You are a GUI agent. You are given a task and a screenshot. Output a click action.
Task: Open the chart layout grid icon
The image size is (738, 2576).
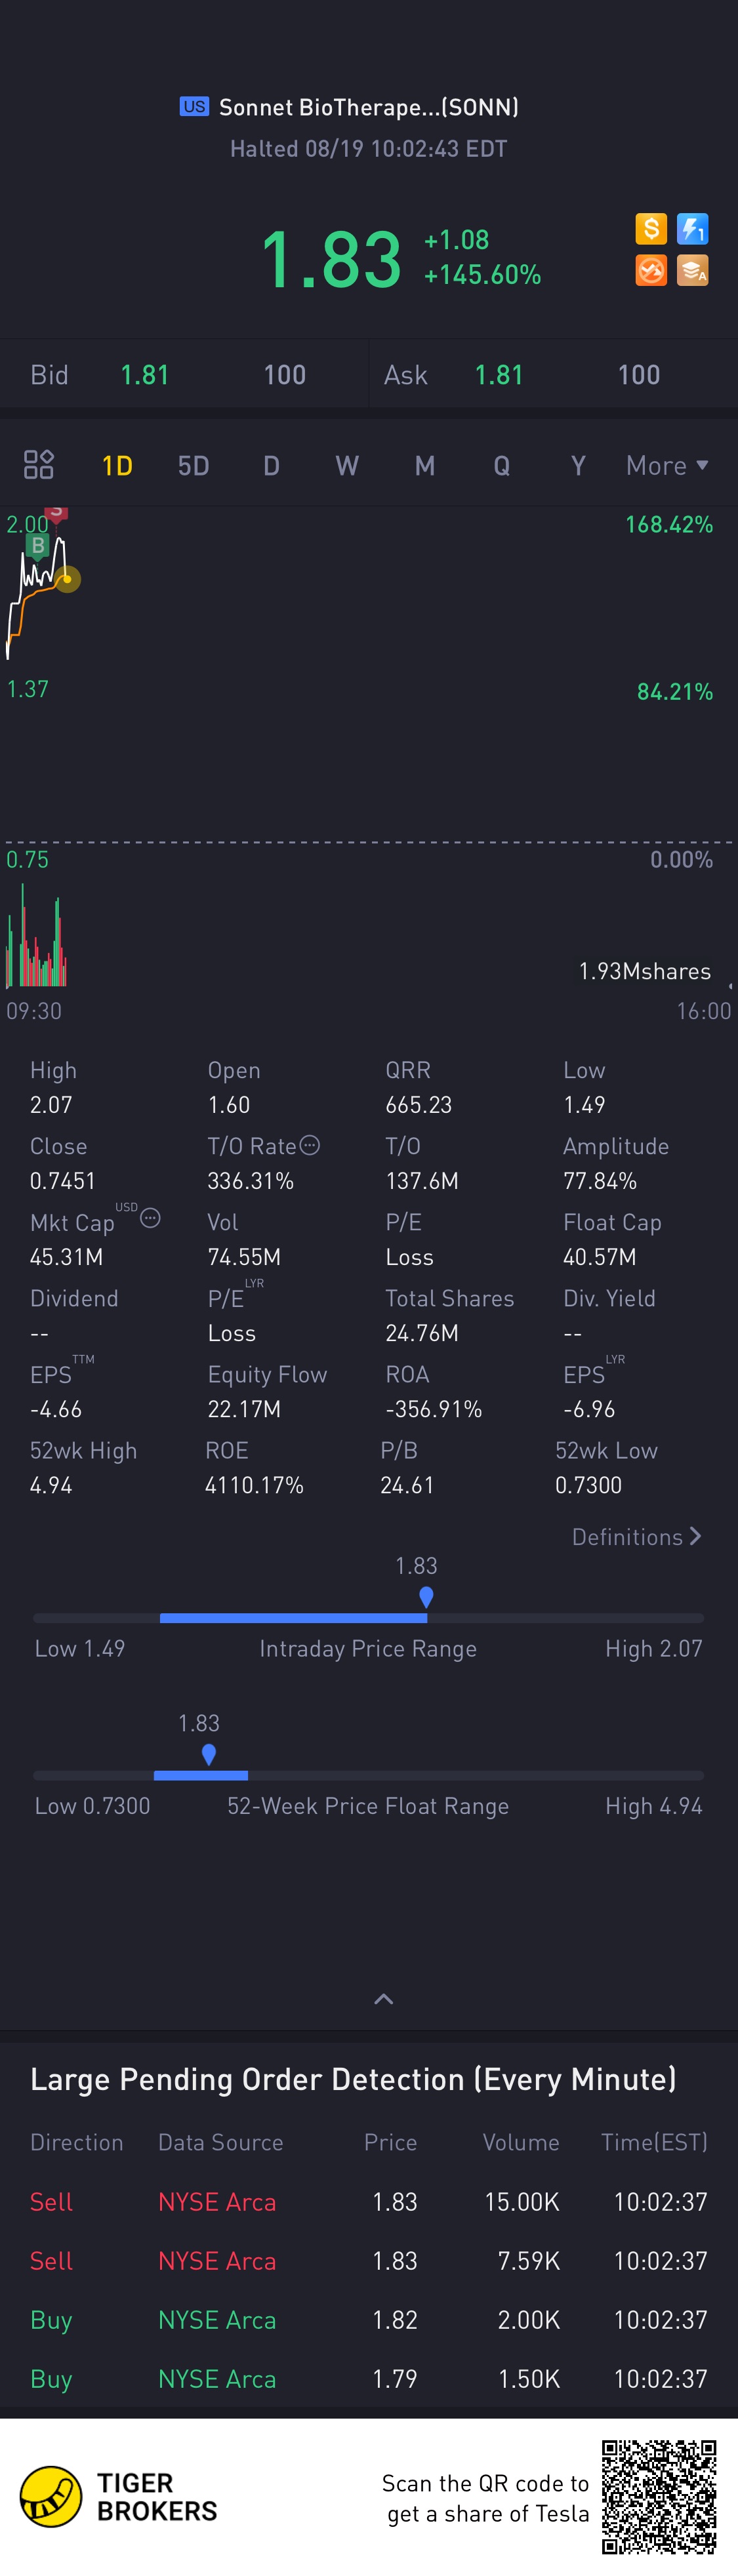39,465
